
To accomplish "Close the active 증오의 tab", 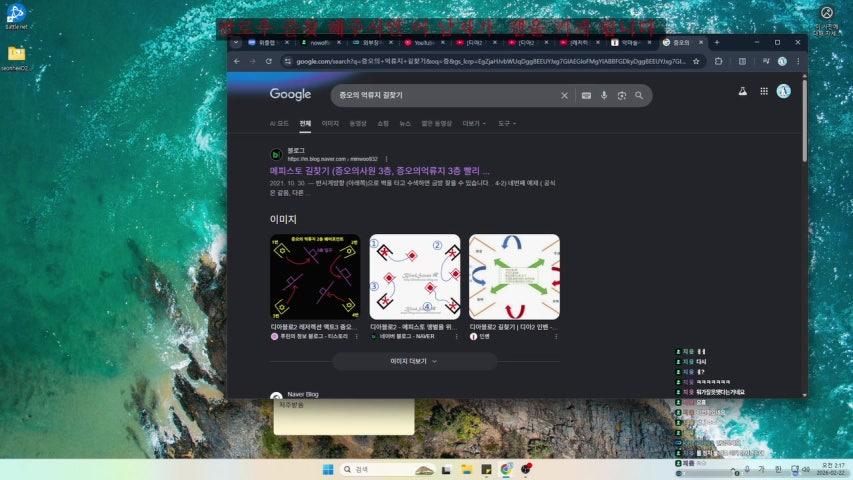I will click(701, 42).
